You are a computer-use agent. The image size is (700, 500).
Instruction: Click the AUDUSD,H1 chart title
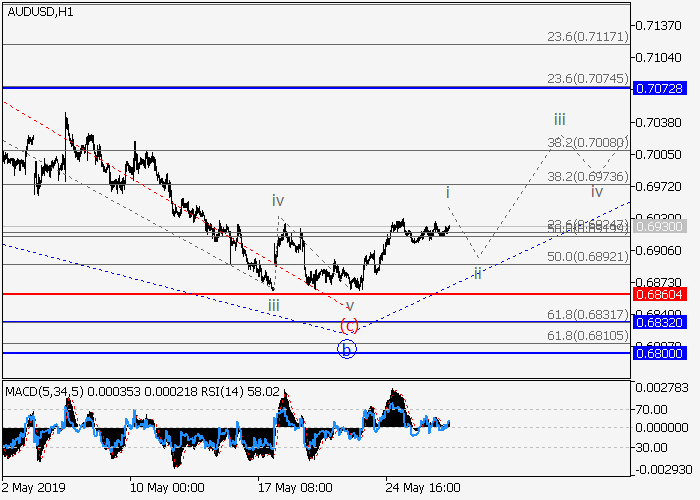click(x=38, y=12)
